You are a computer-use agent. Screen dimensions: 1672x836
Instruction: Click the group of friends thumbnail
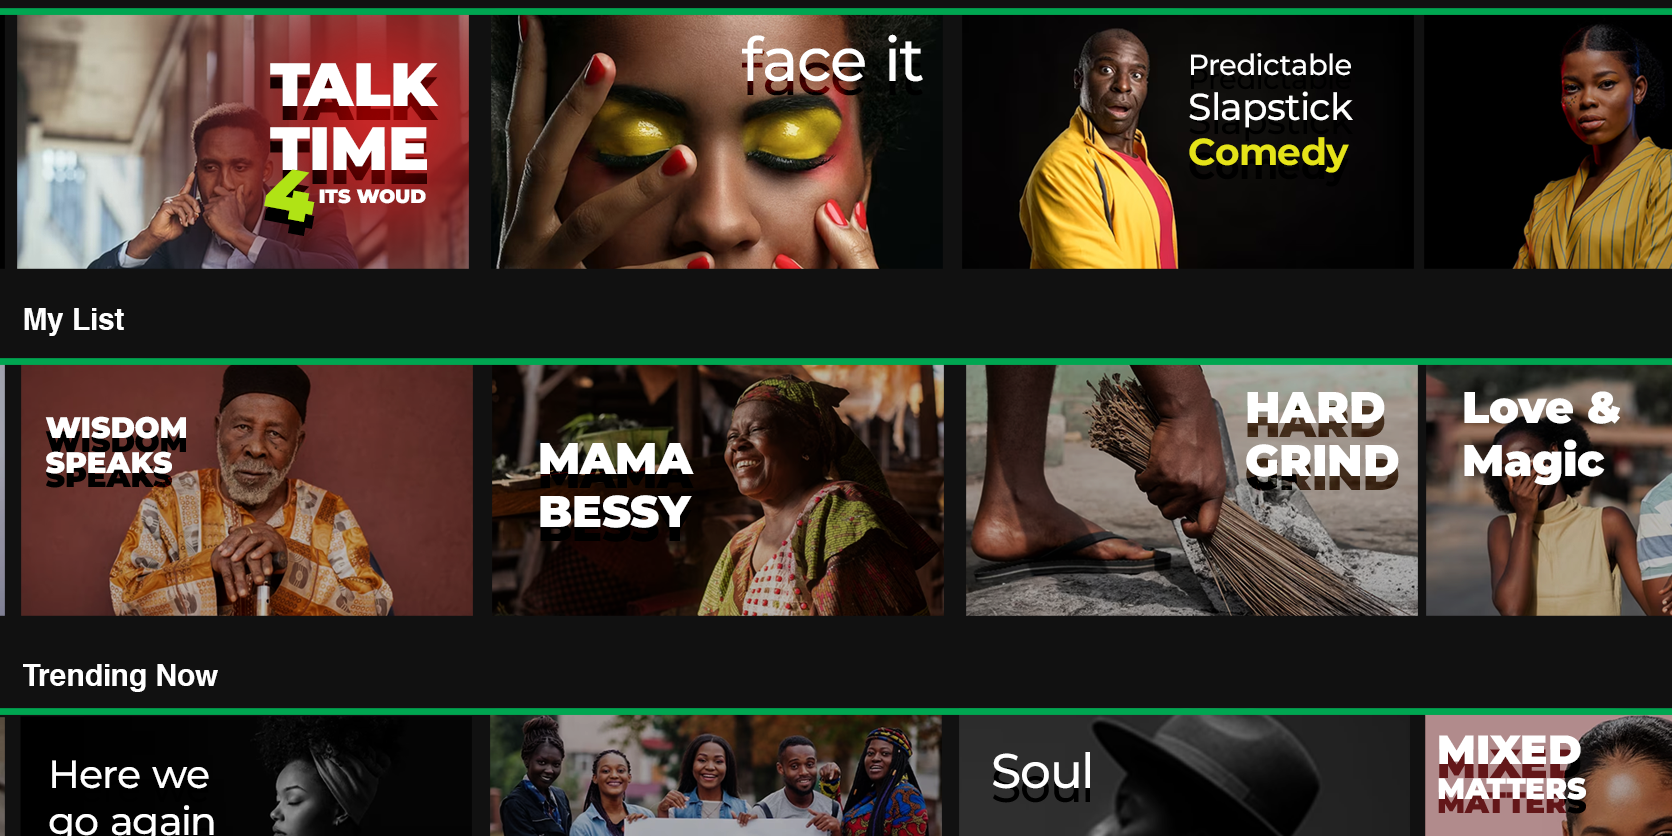coord(716,776)
